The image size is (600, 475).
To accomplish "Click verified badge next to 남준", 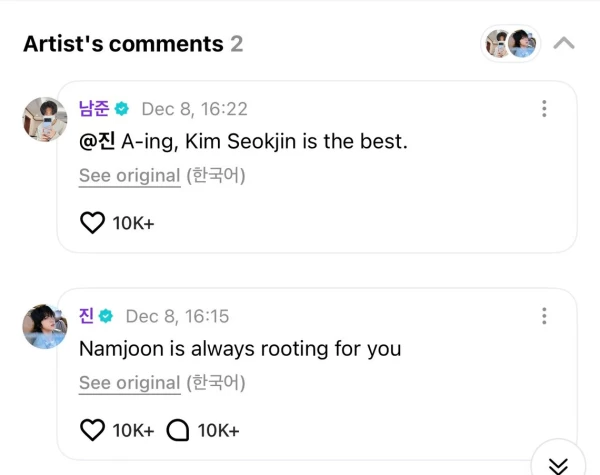I will (x=122, y=109).
